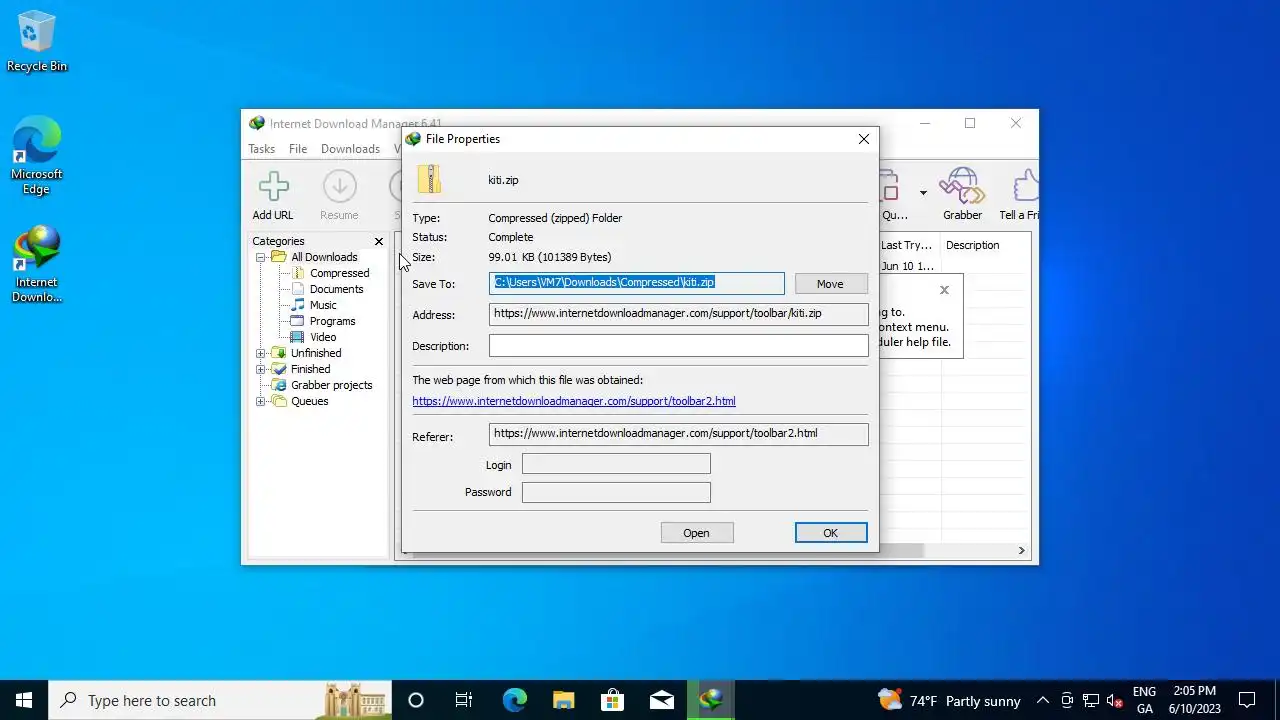Click the IDM taskbar button

[x=711, y=700]
